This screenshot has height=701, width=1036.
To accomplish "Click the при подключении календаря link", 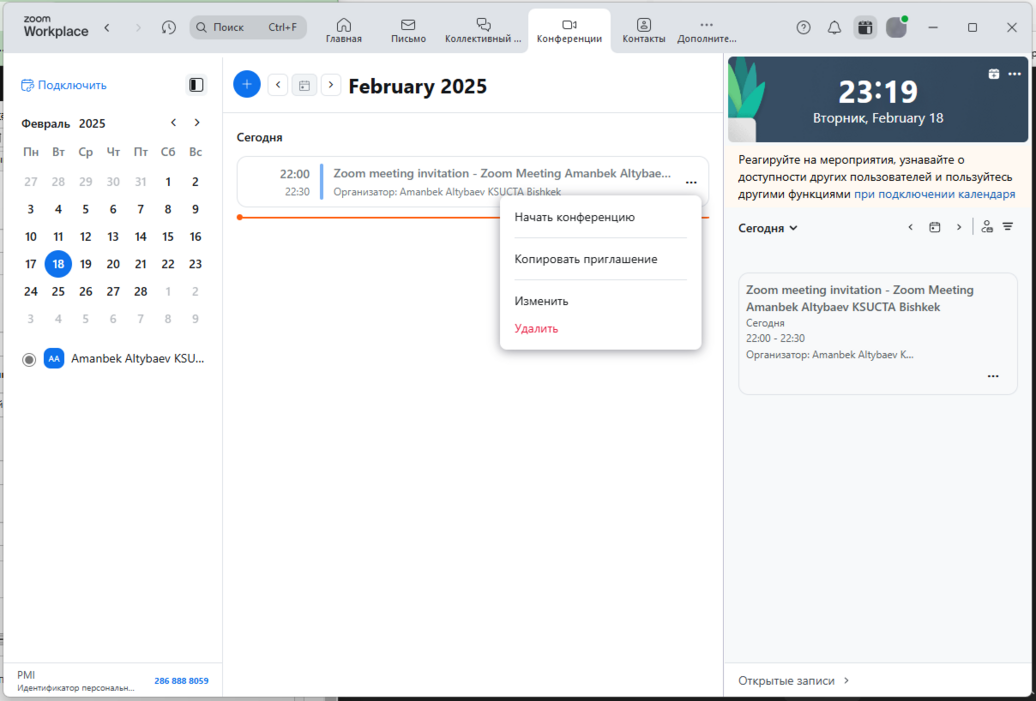I will tap(934, 194).
